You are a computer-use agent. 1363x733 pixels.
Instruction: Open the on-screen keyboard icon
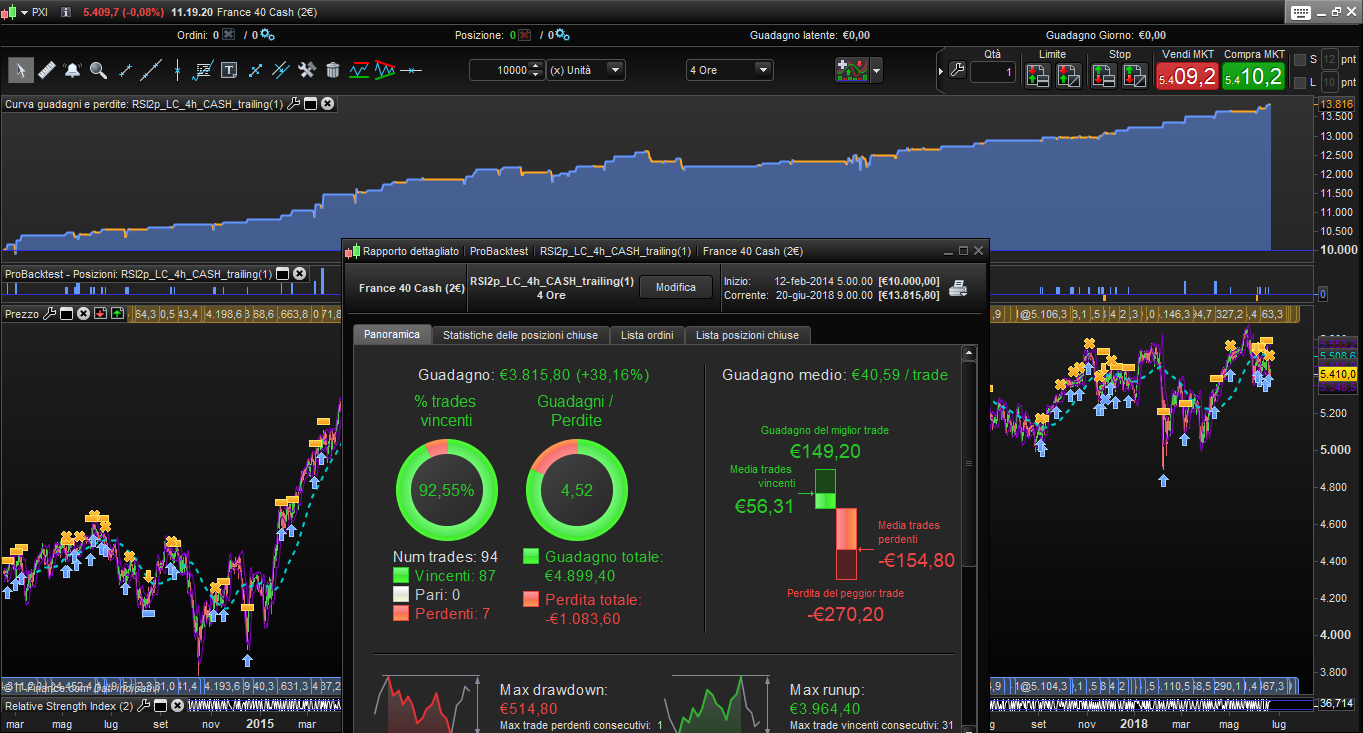click(x=1300, y=12)
